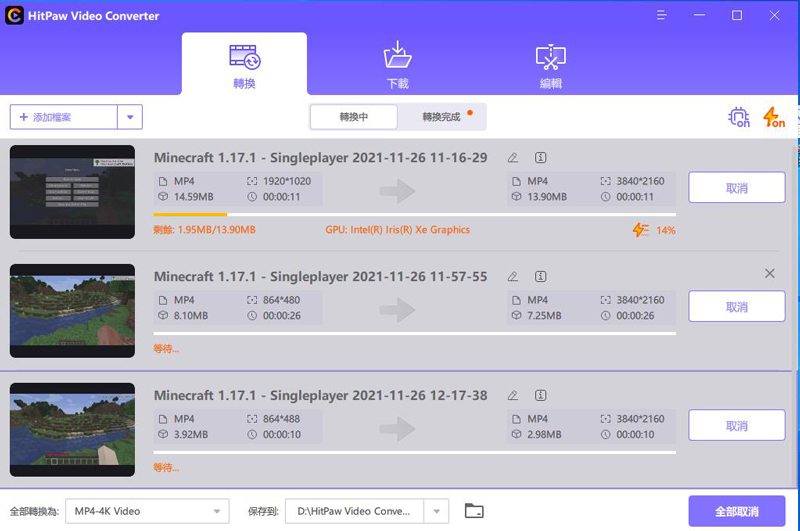Click source size '14.59MB' value
800x531 pixels.
point(193,197)
